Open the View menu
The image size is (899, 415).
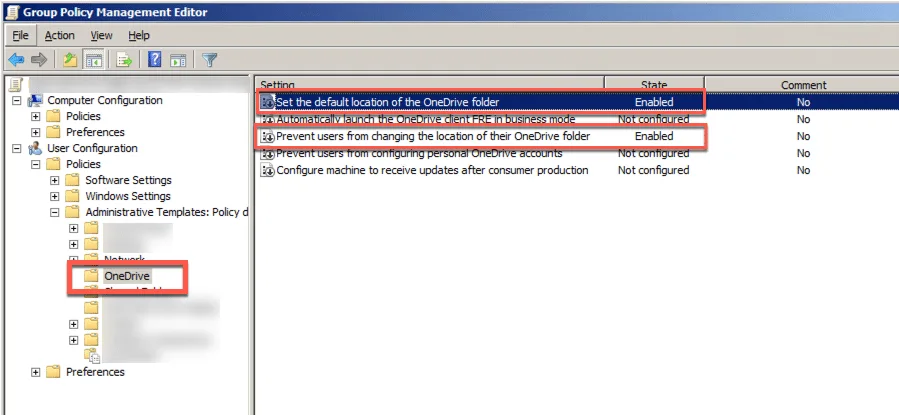101,35
